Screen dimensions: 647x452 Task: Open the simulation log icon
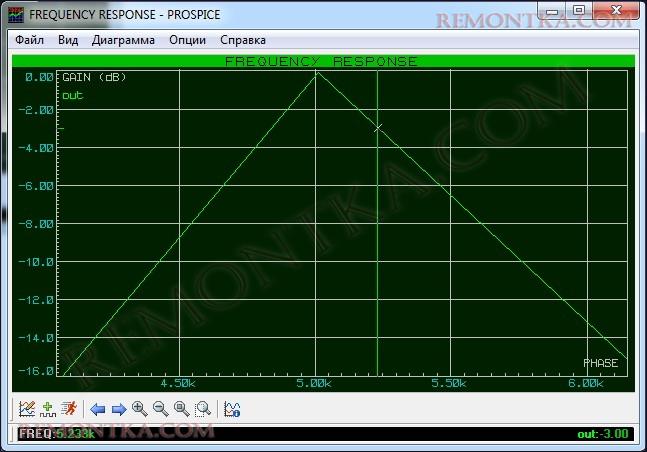tap(232, 408)
